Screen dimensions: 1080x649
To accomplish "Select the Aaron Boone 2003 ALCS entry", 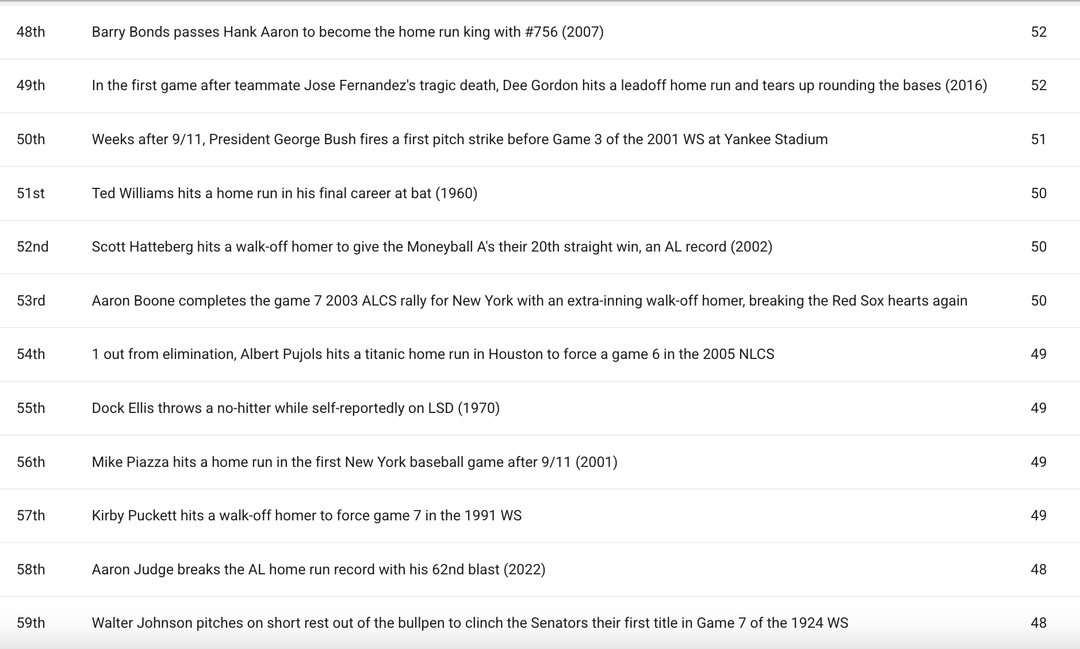I will [529, 301].
